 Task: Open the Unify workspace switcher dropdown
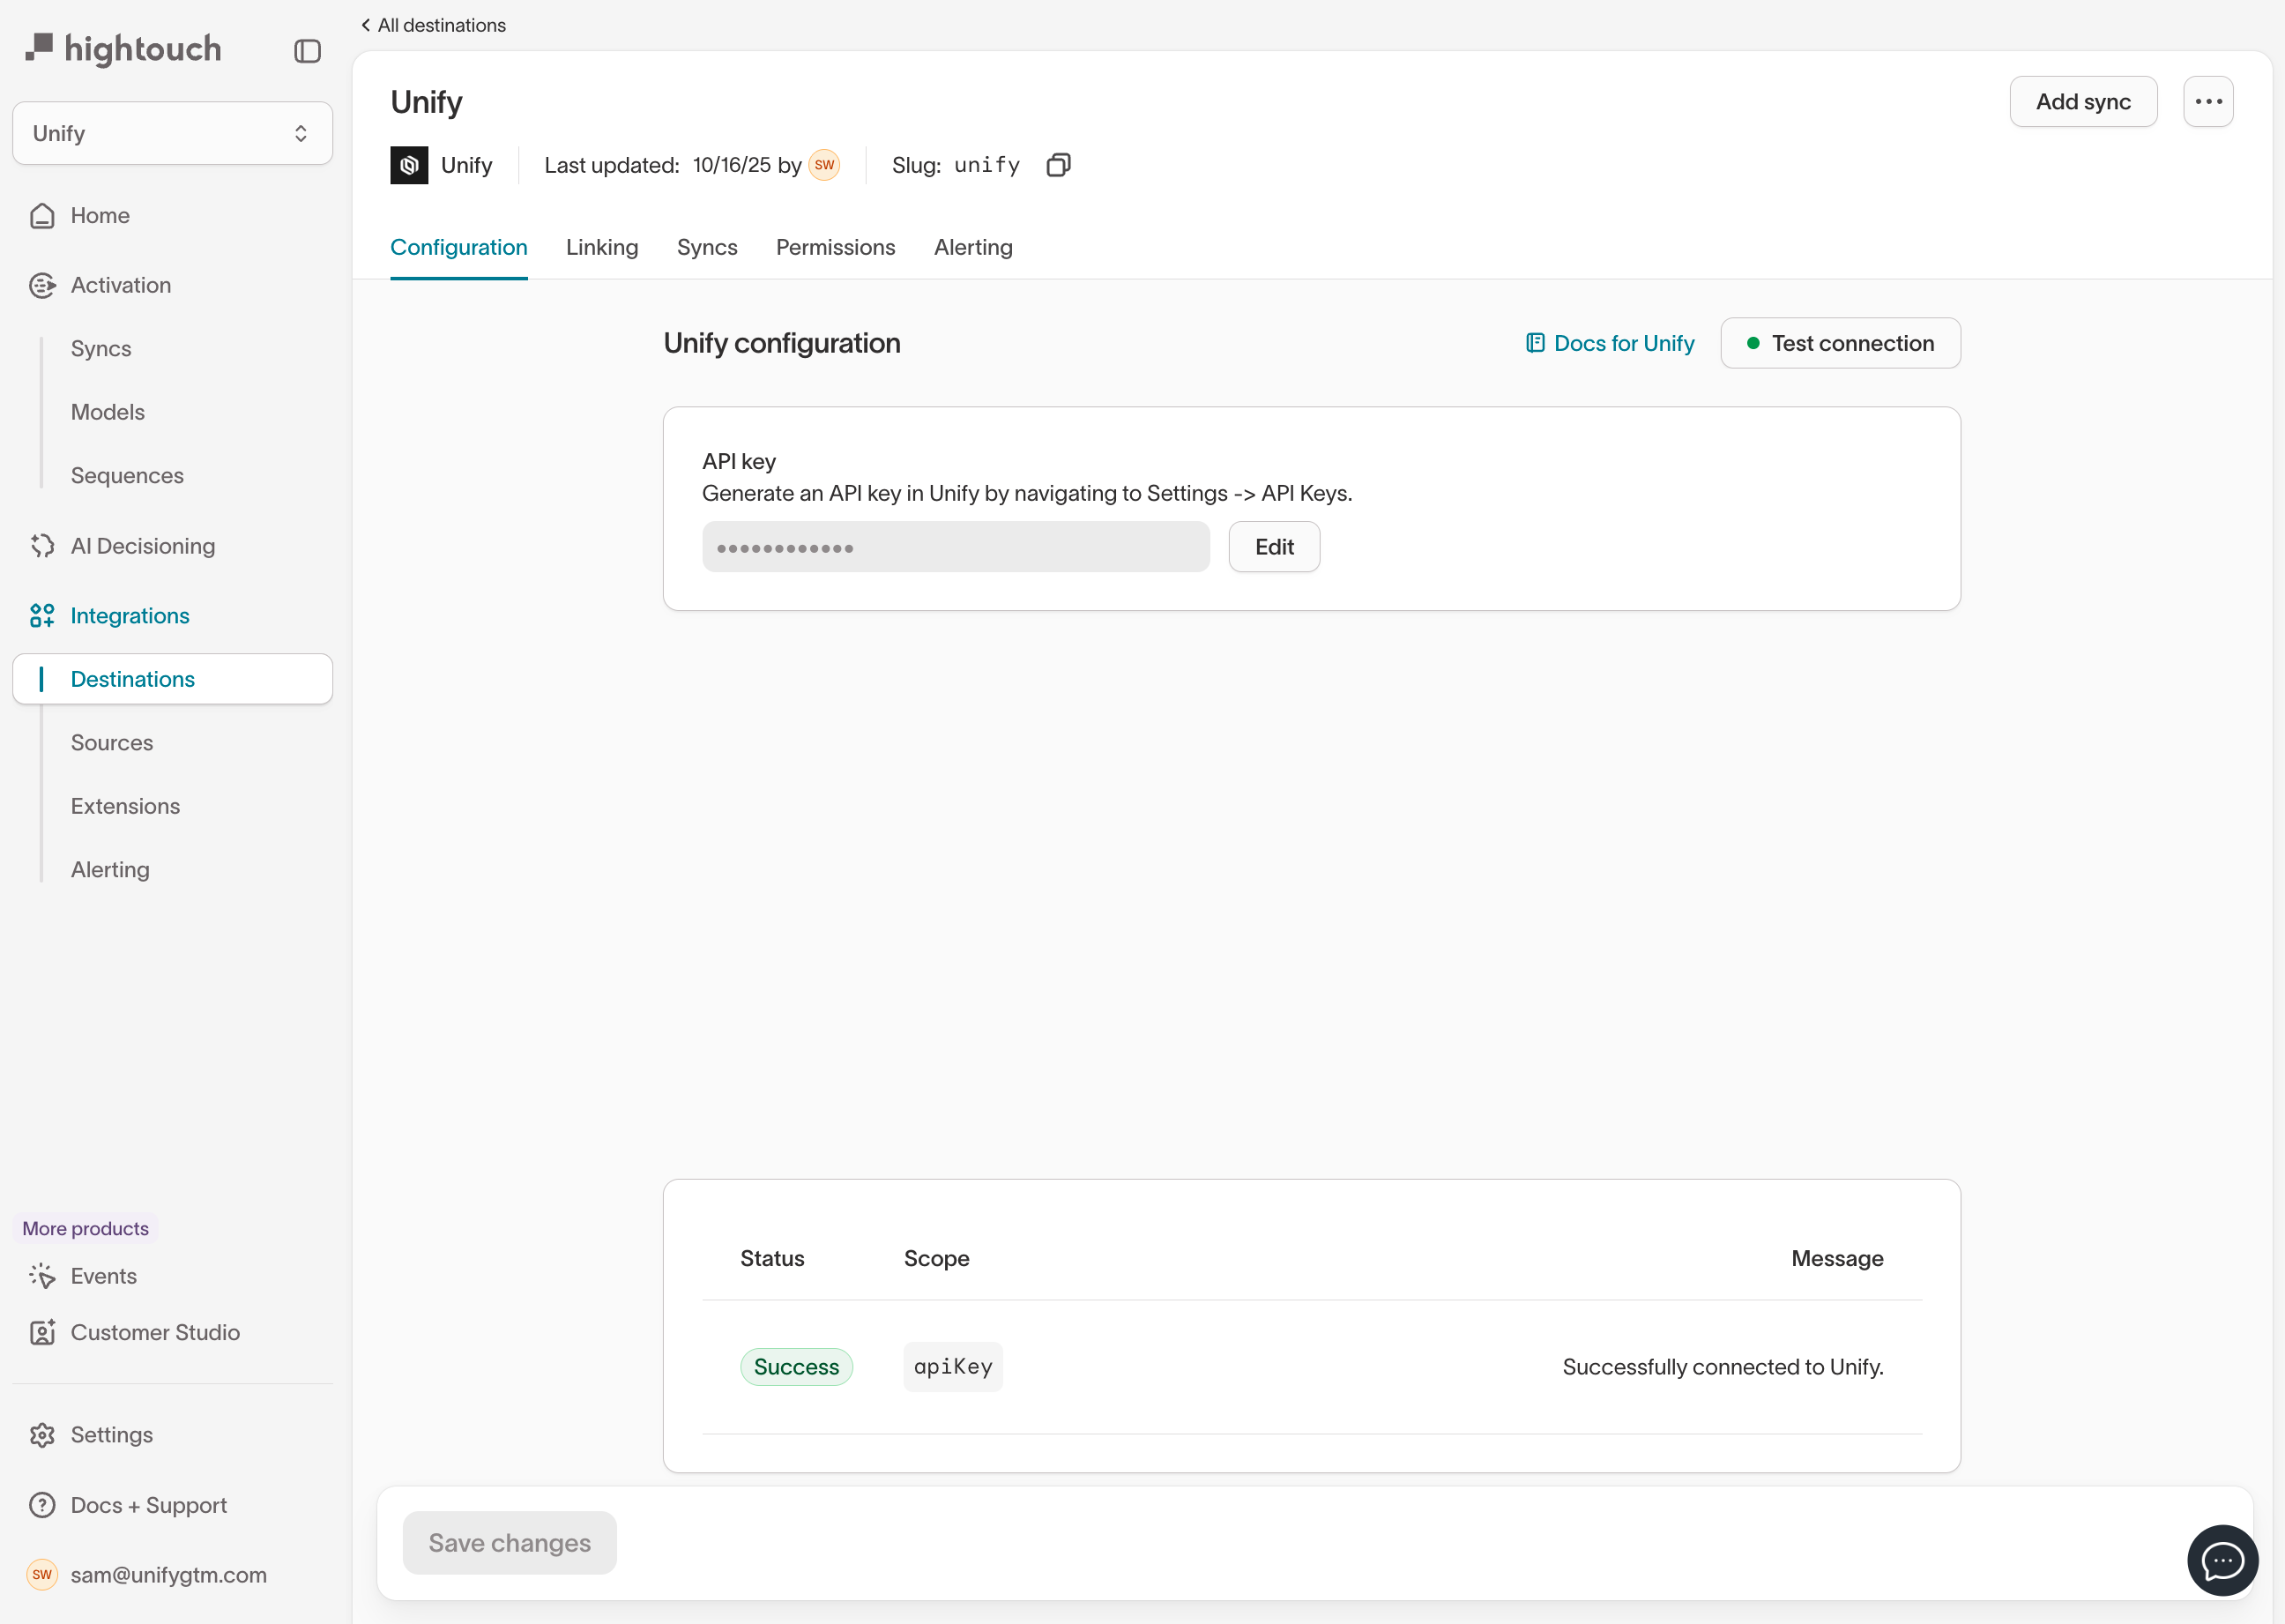coord(172,133)
